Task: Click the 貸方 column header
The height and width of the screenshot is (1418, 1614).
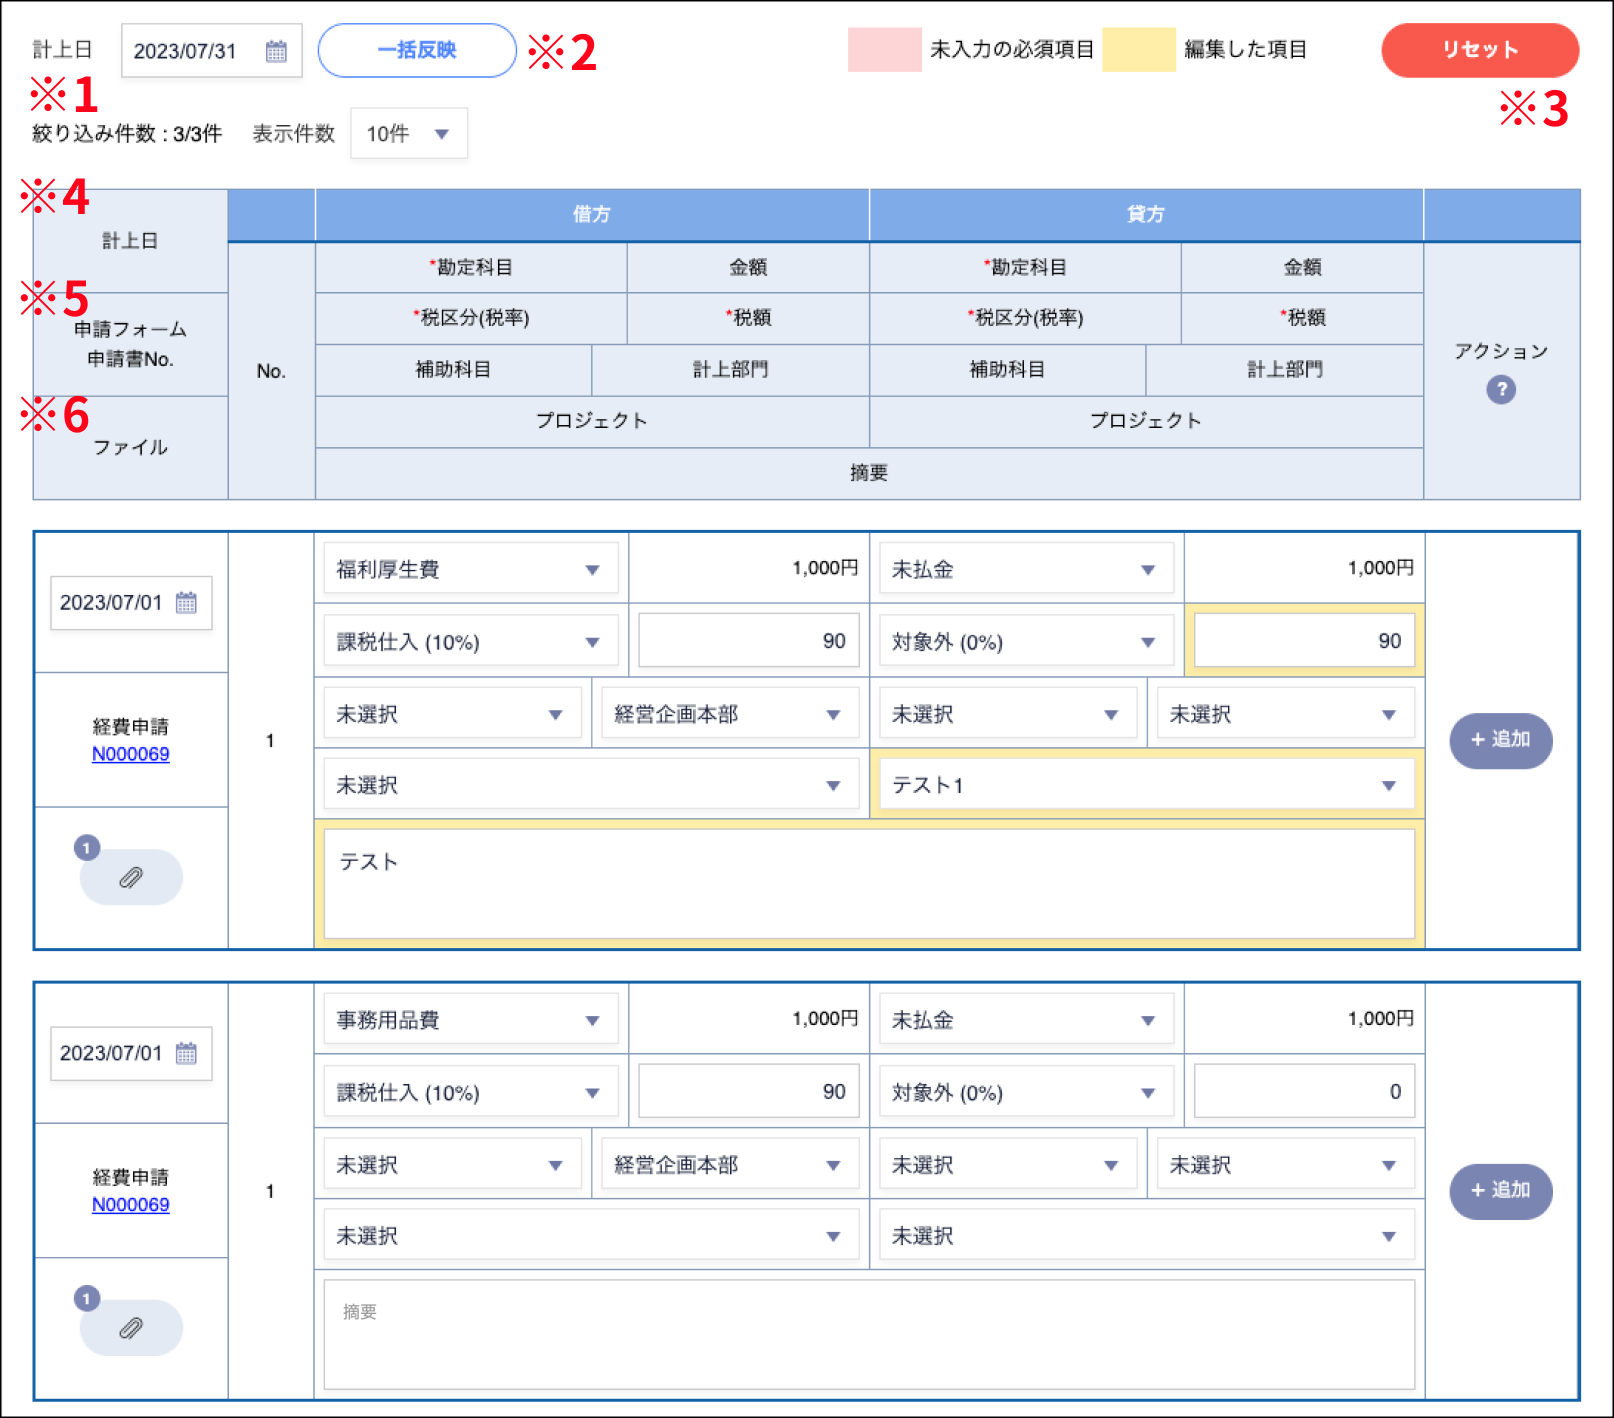Action: (1146, 214)
